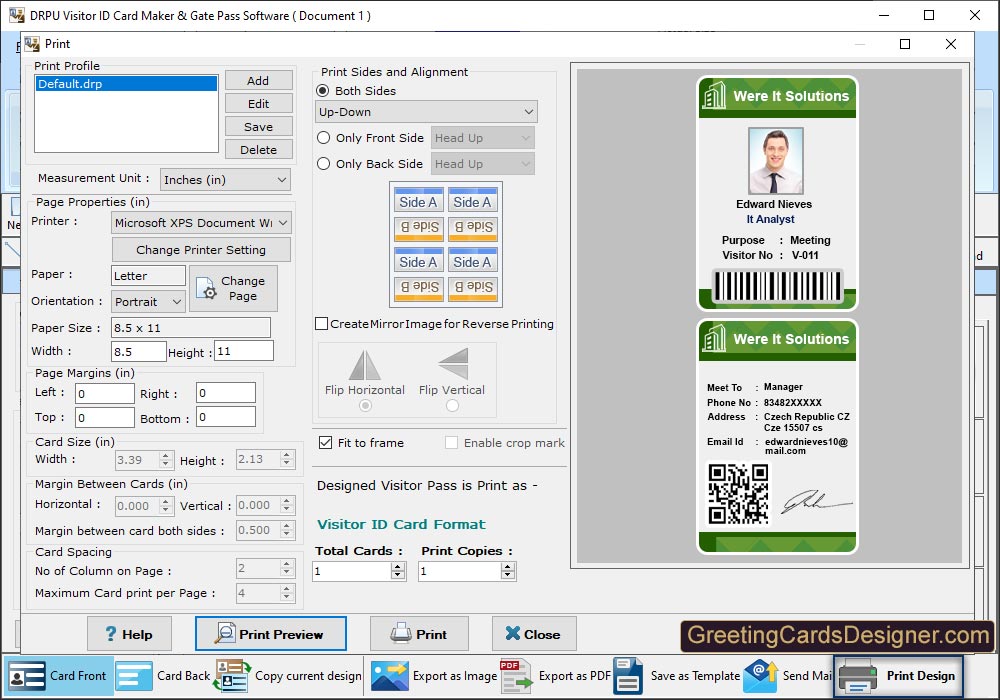Click the Print Copies input field

(x=460, y=571)
